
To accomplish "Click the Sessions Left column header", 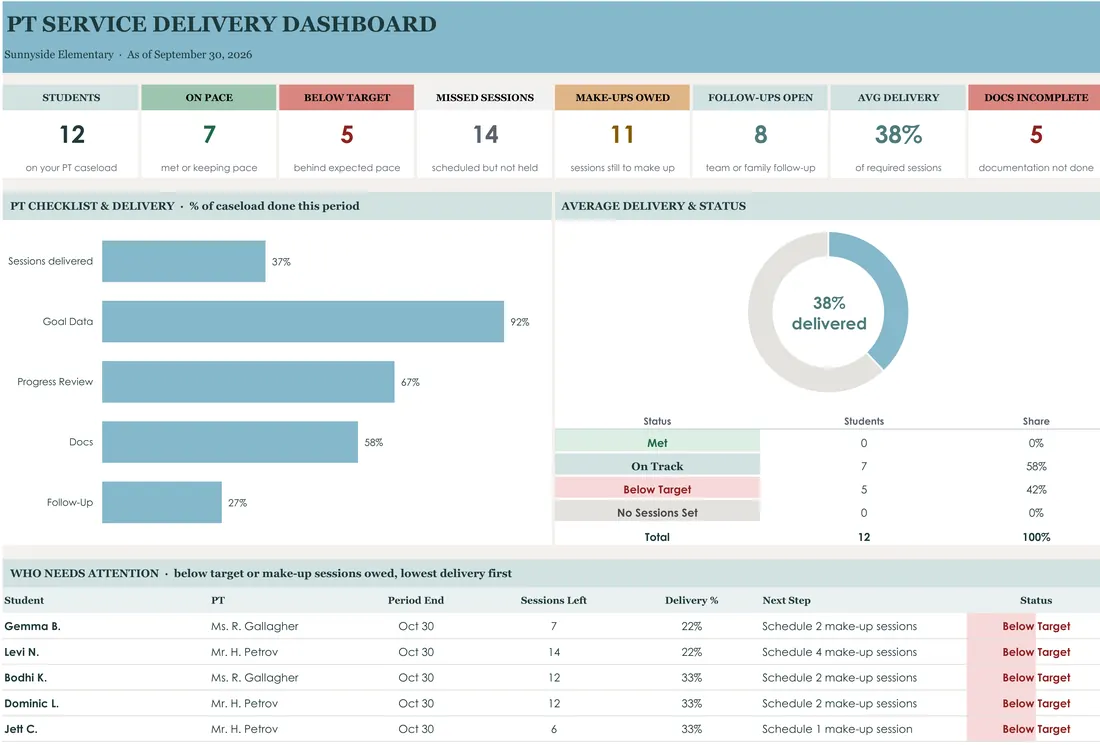I will pos(554,600).
